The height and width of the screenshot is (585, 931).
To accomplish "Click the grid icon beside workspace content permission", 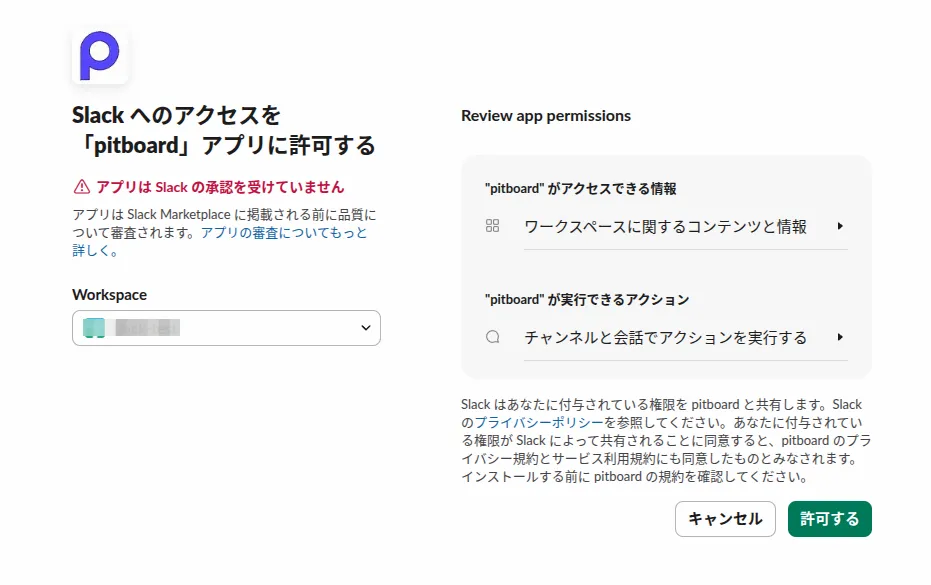I will (x=492, y=226).
